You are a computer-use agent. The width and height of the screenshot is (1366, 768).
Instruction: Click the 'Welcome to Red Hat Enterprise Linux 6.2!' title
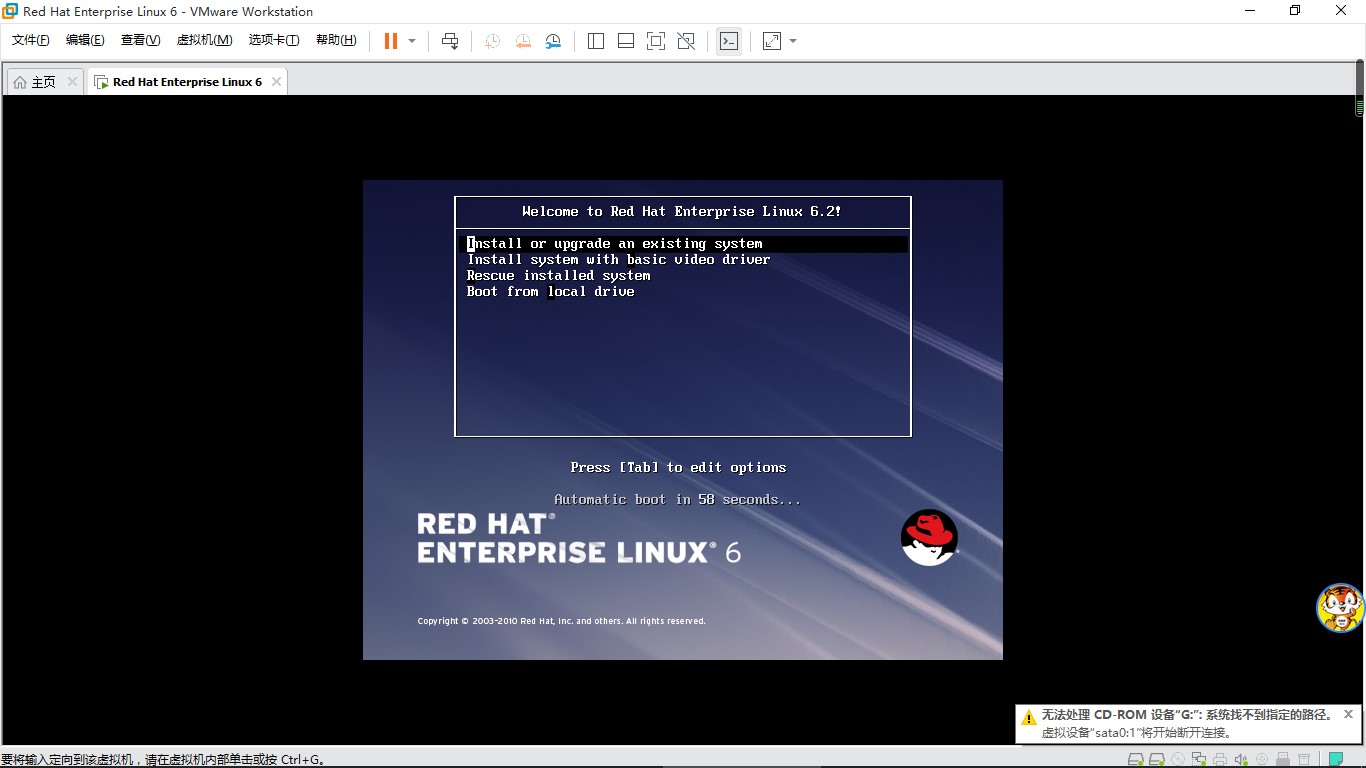[682, 212]
